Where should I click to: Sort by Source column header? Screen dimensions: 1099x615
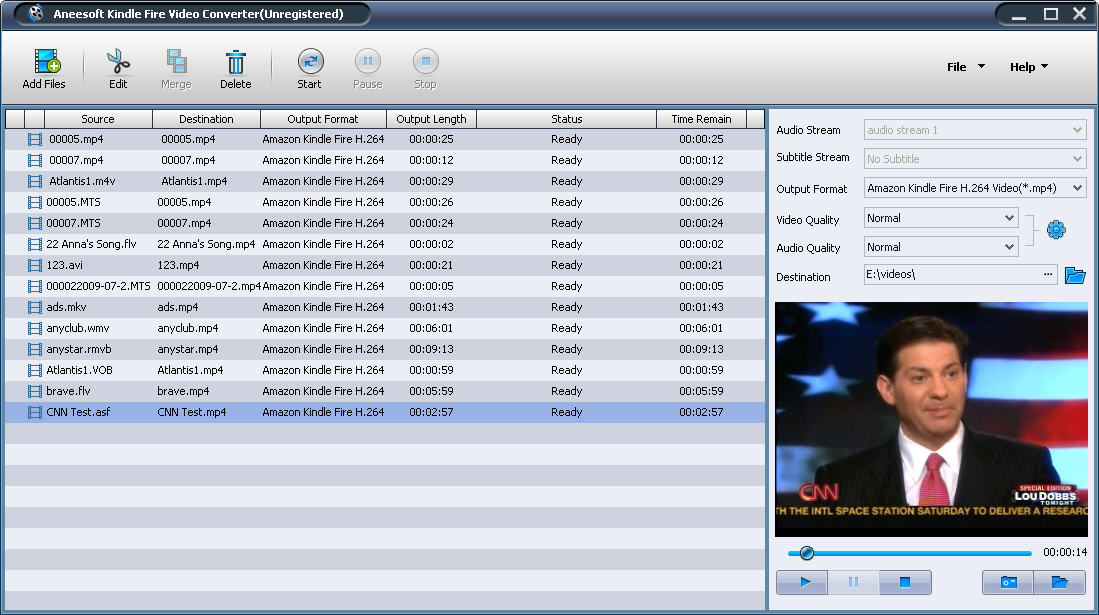[x=98, y=119]
